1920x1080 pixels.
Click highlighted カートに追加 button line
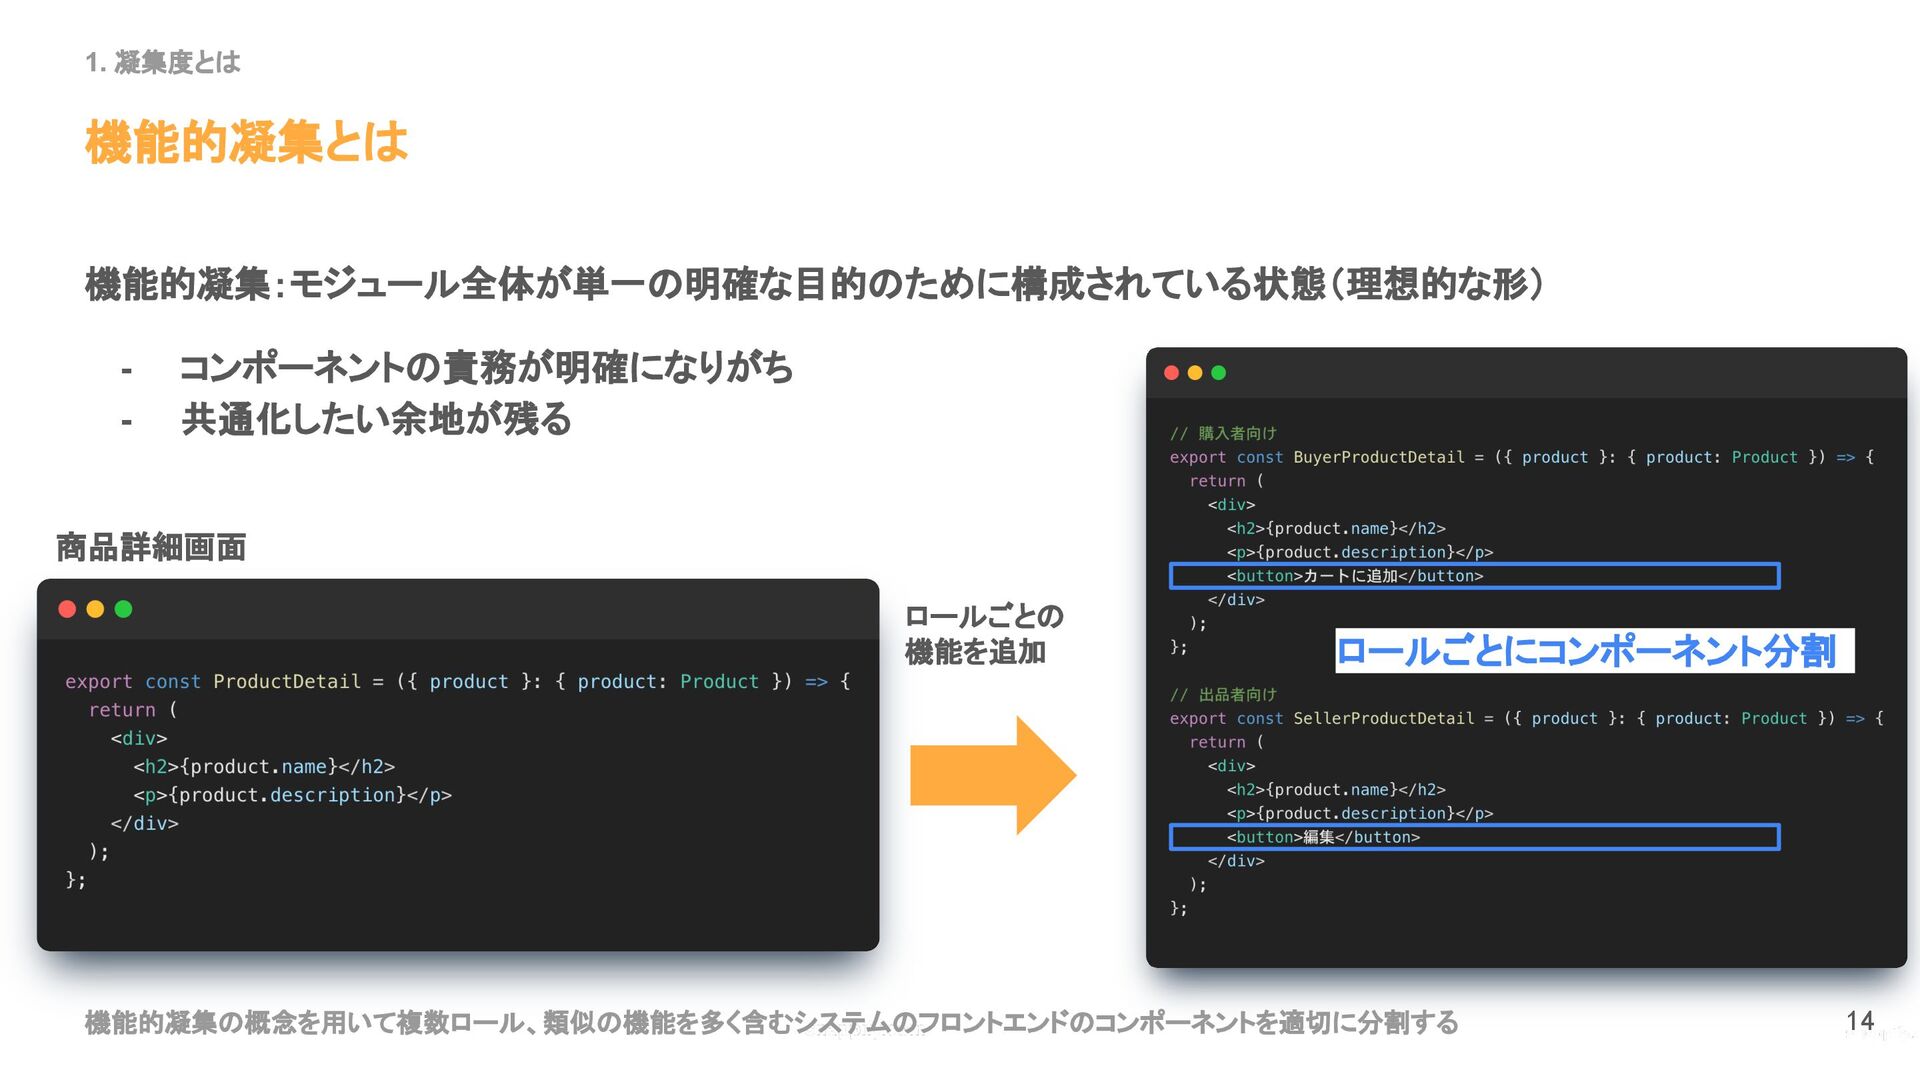click(1354, 576)
